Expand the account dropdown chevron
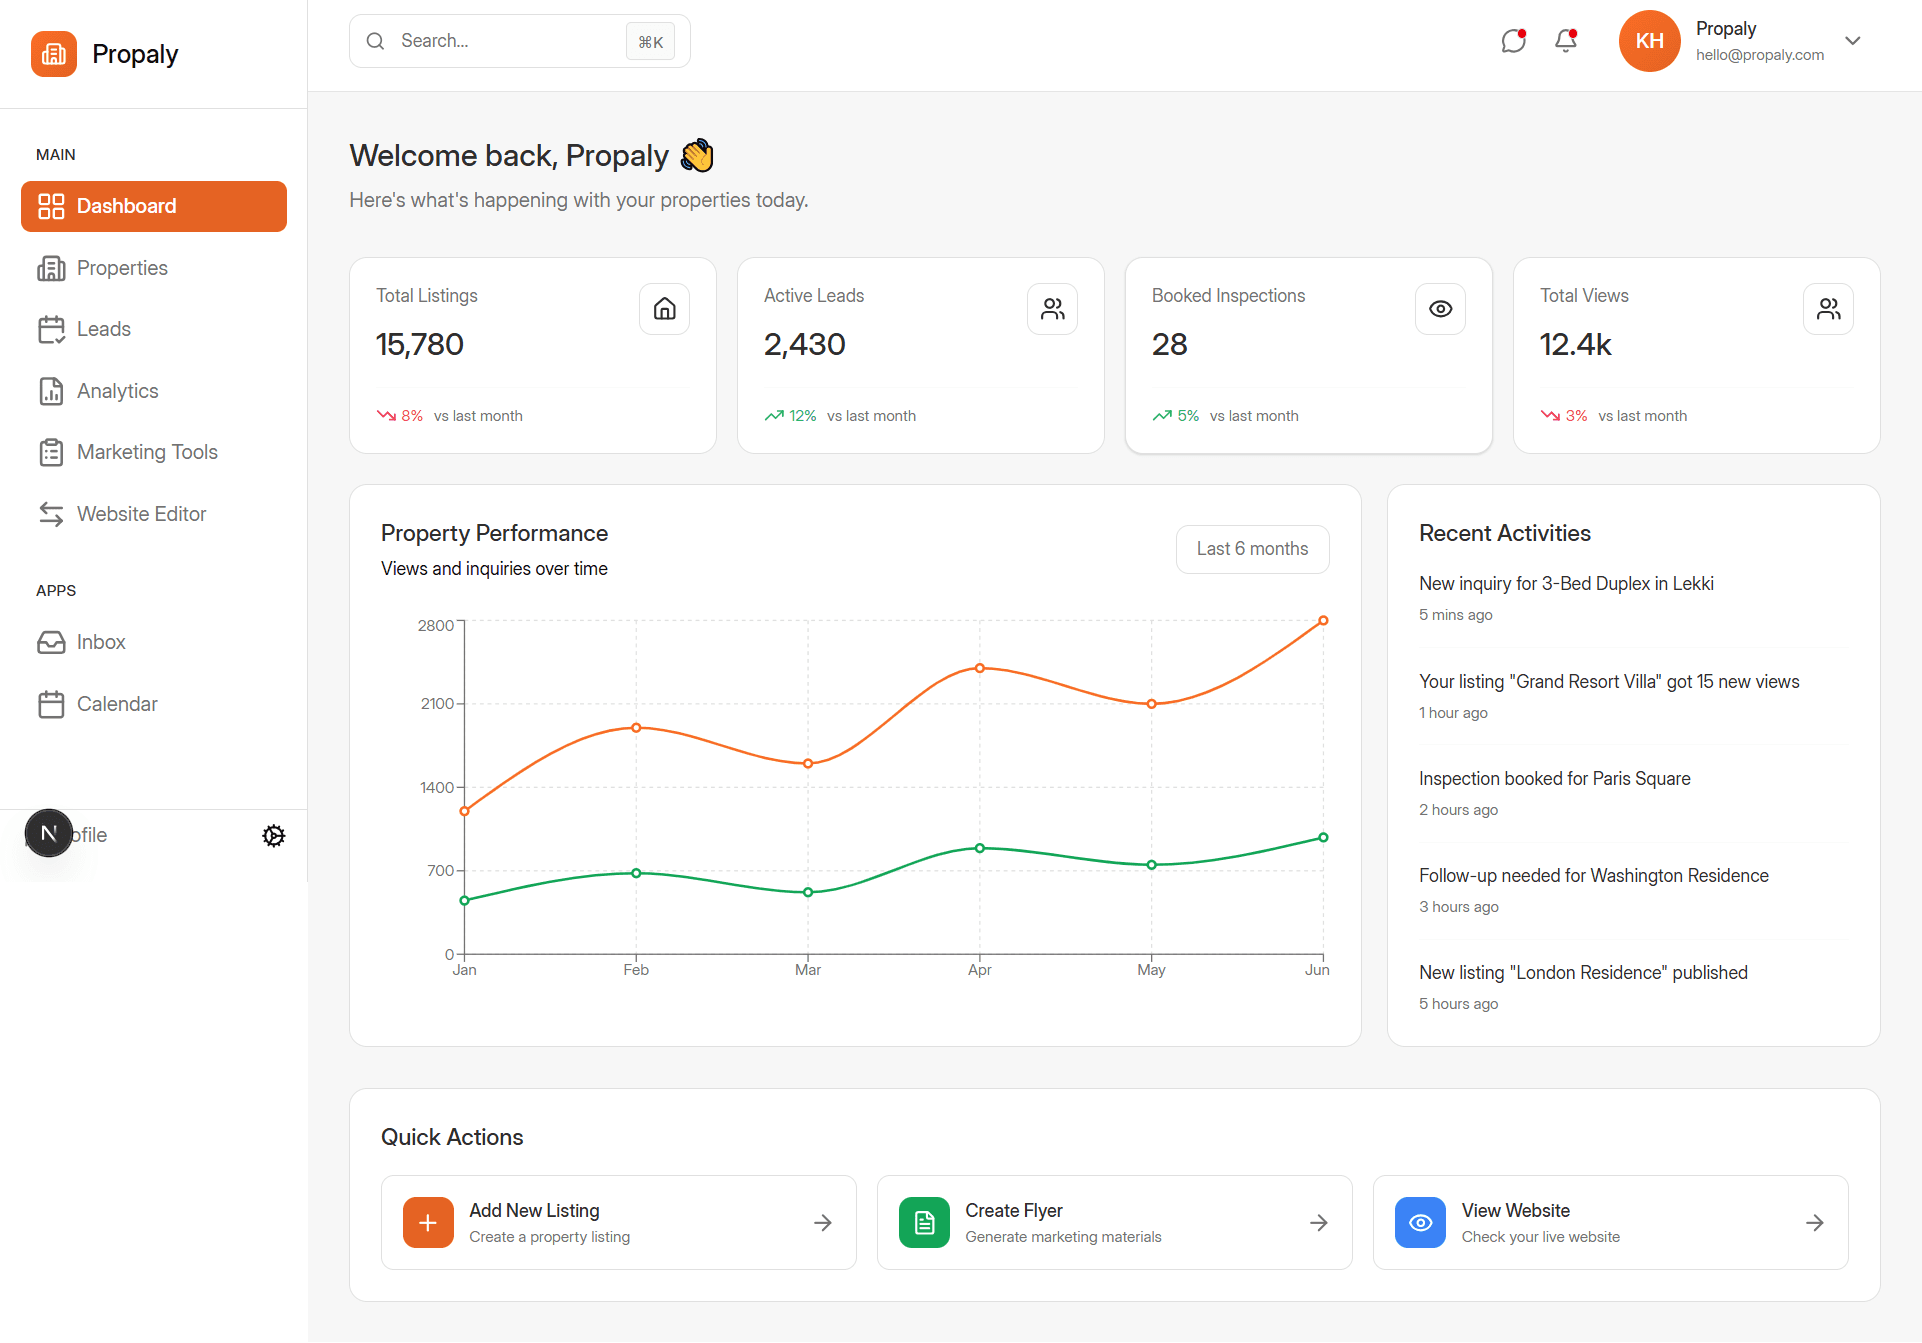Screen dimensions: 1922x1343 (x=1853, y=41)
